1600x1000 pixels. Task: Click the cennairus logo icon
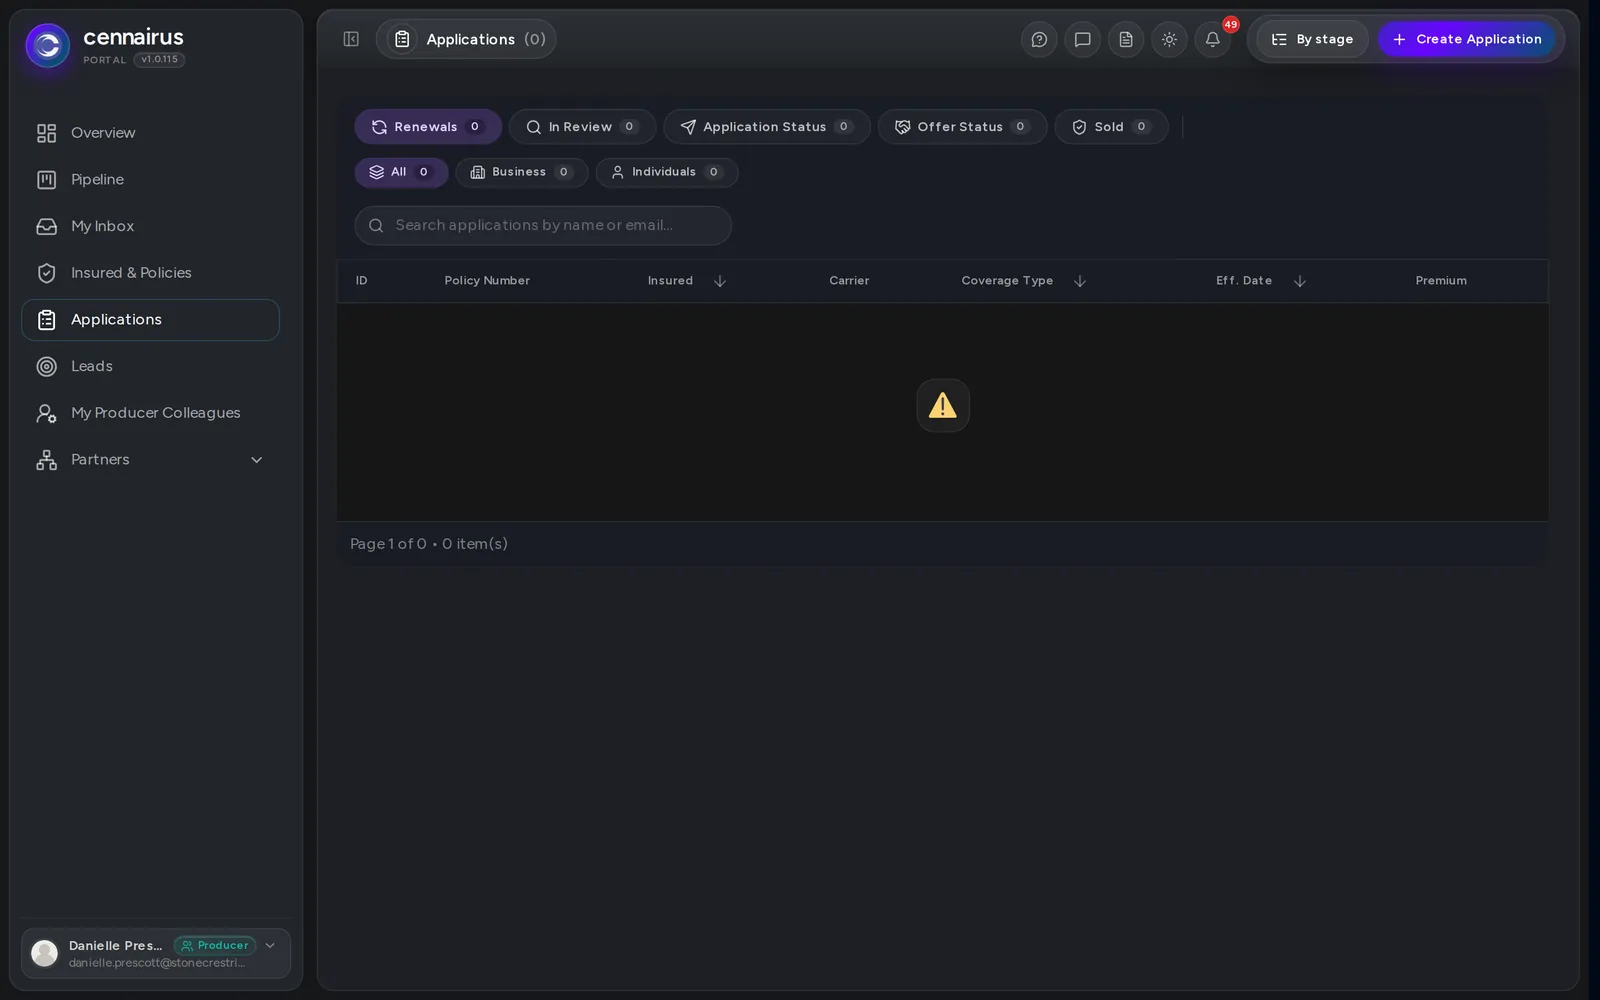47,45
